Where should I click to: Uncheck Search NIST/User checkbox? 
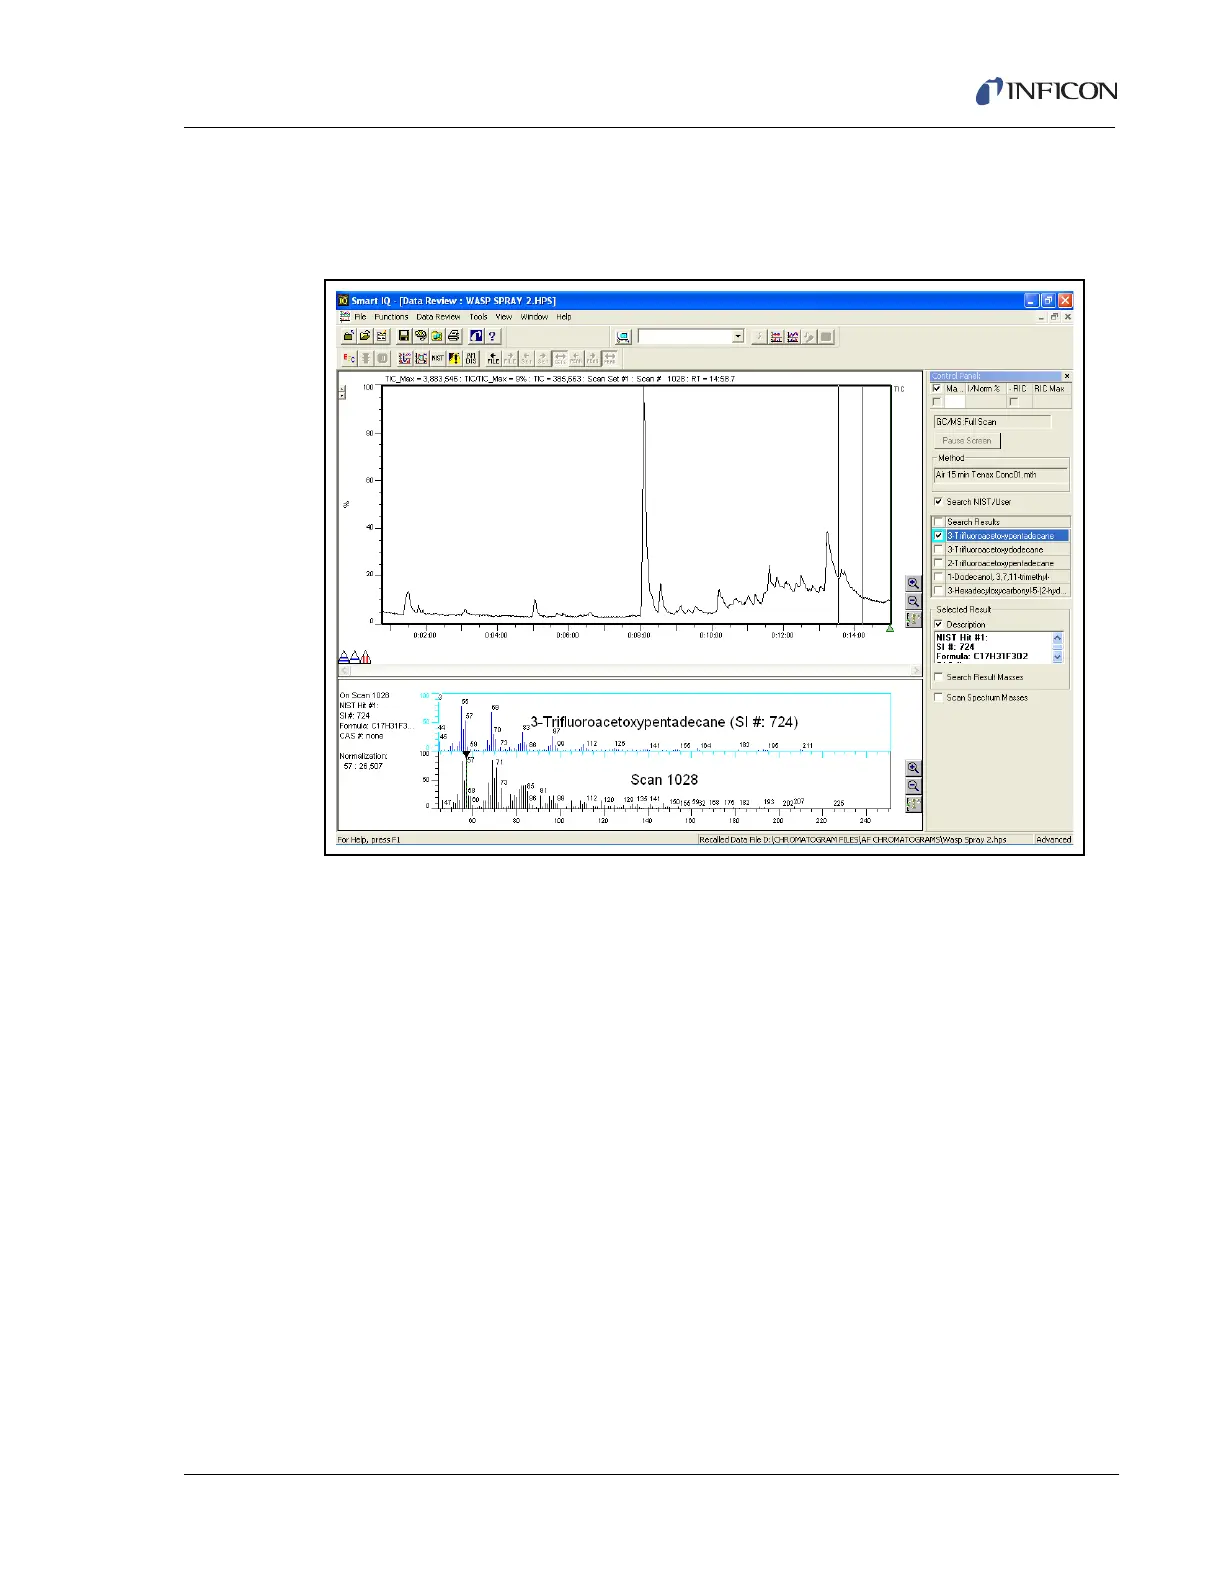tap(938, 502)
